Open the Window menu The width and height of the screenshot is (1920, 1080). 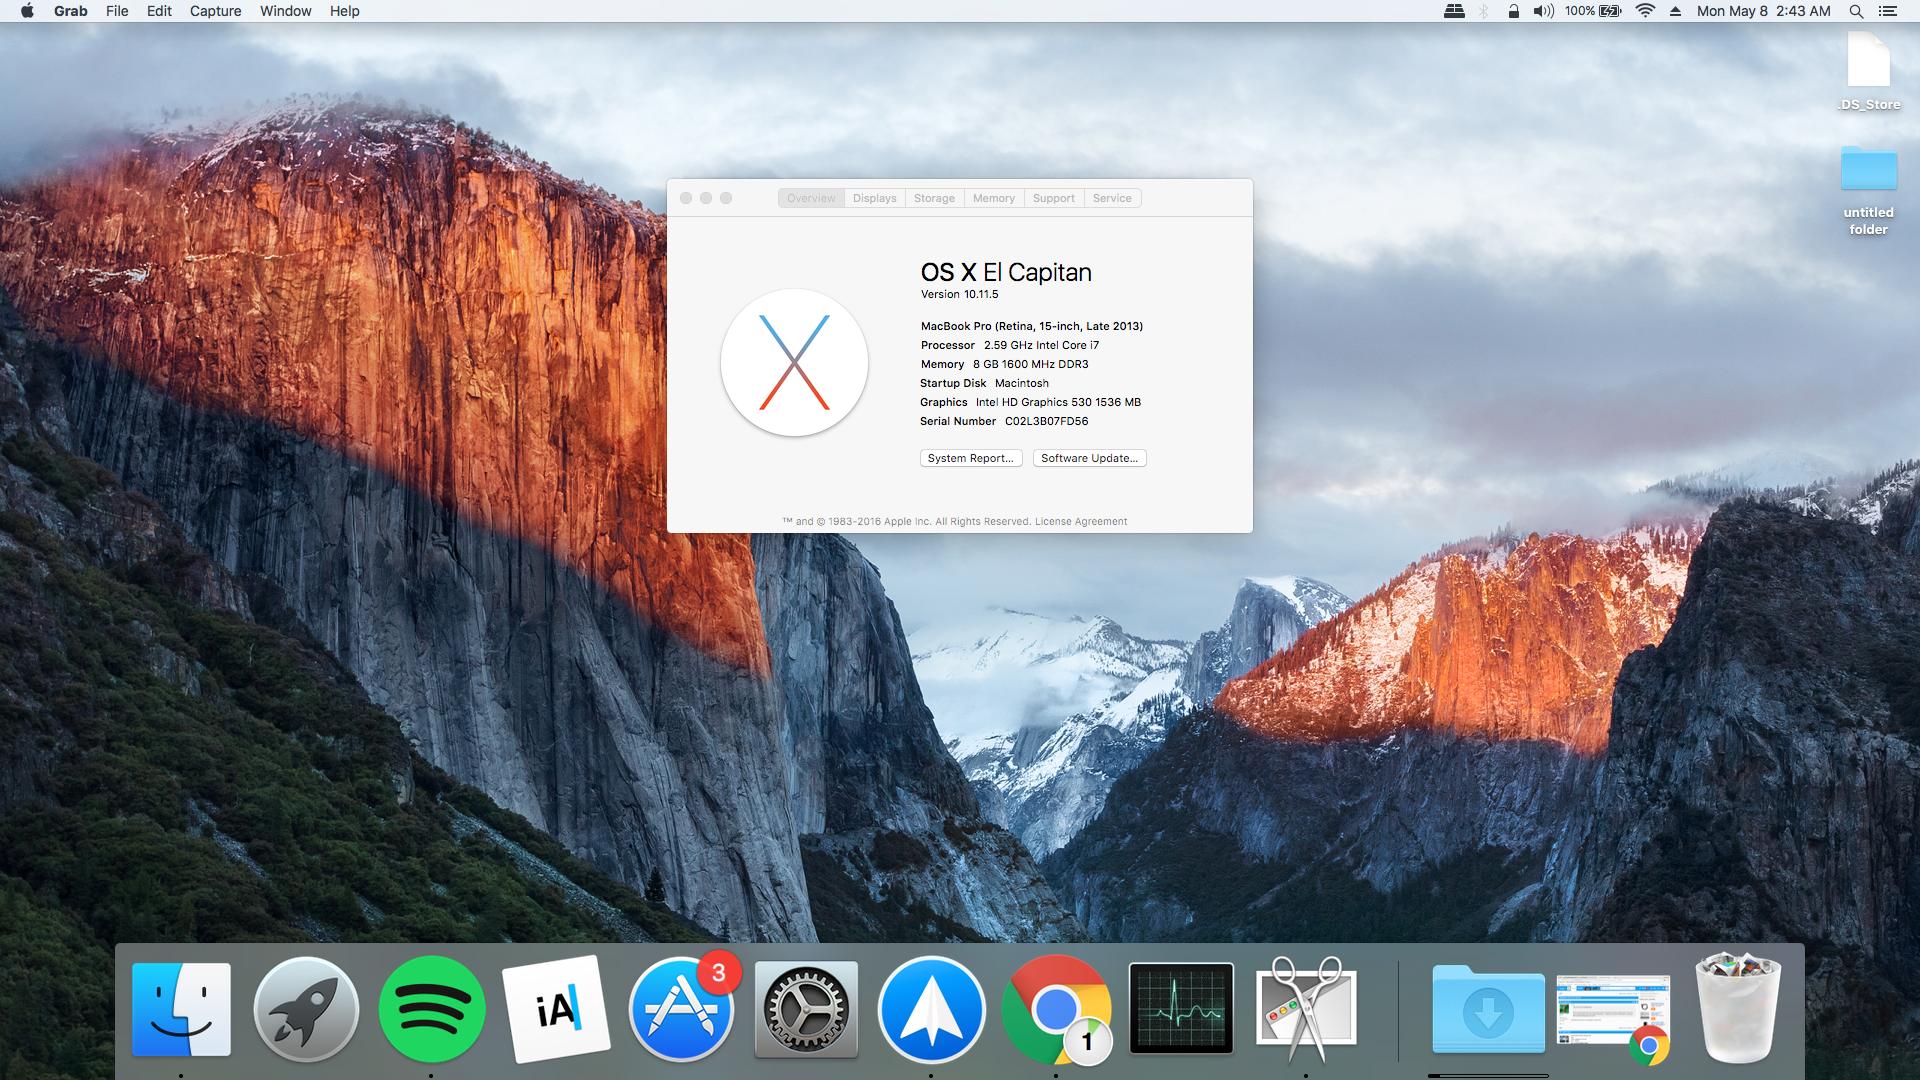coord(285,11)
